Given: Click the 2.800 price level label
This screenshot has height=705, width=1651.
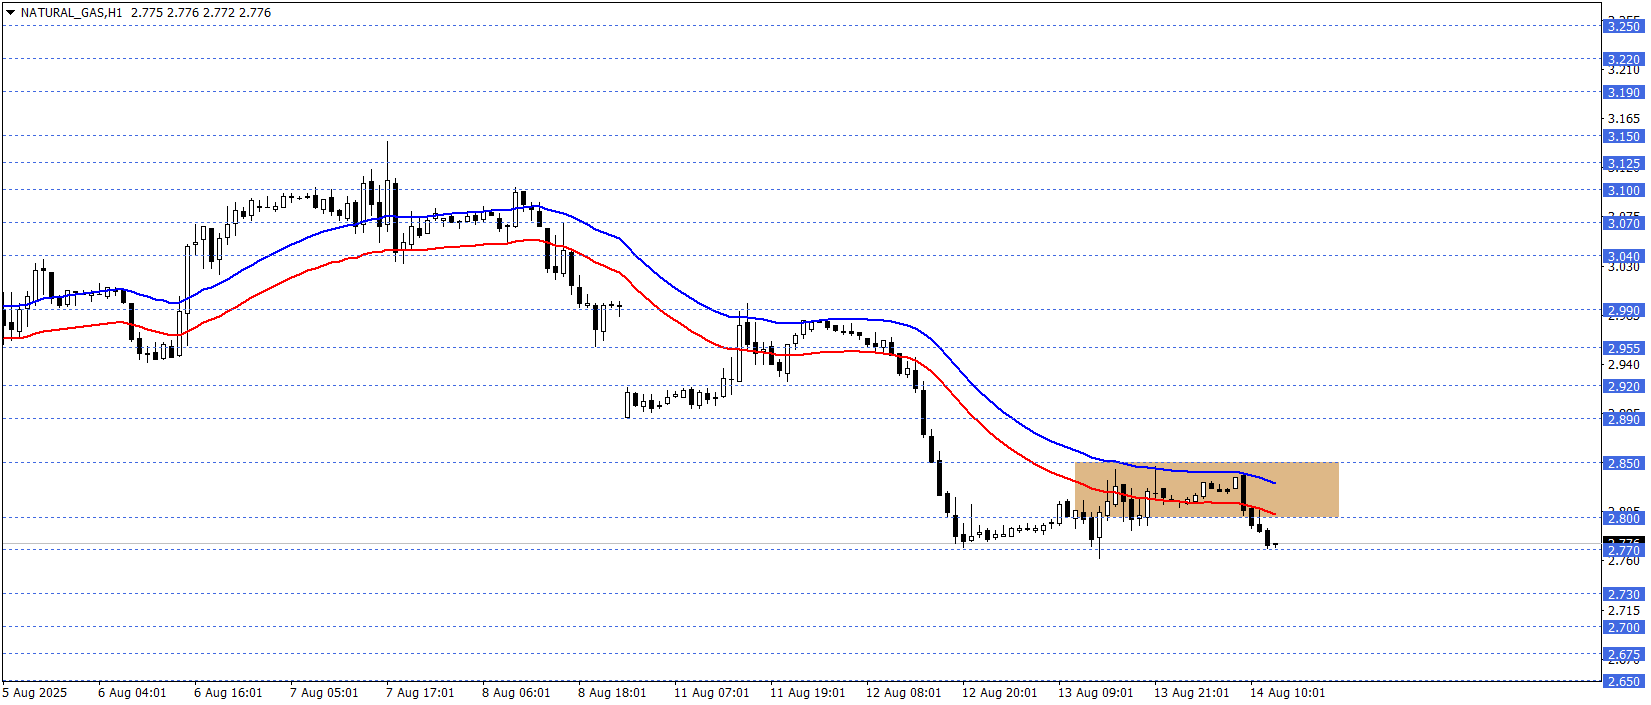Looking at the screenshot, I should (x=1623, y=518).
